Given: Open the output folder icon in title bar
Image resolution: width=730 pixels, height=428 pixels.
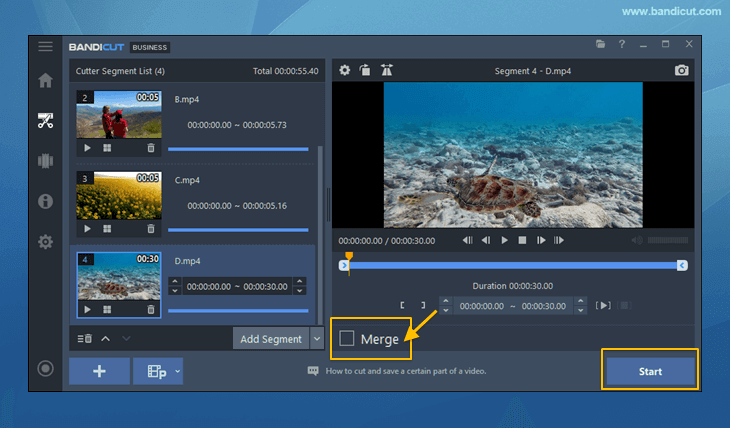Looking at the screenshot, I should coord(600,45).
